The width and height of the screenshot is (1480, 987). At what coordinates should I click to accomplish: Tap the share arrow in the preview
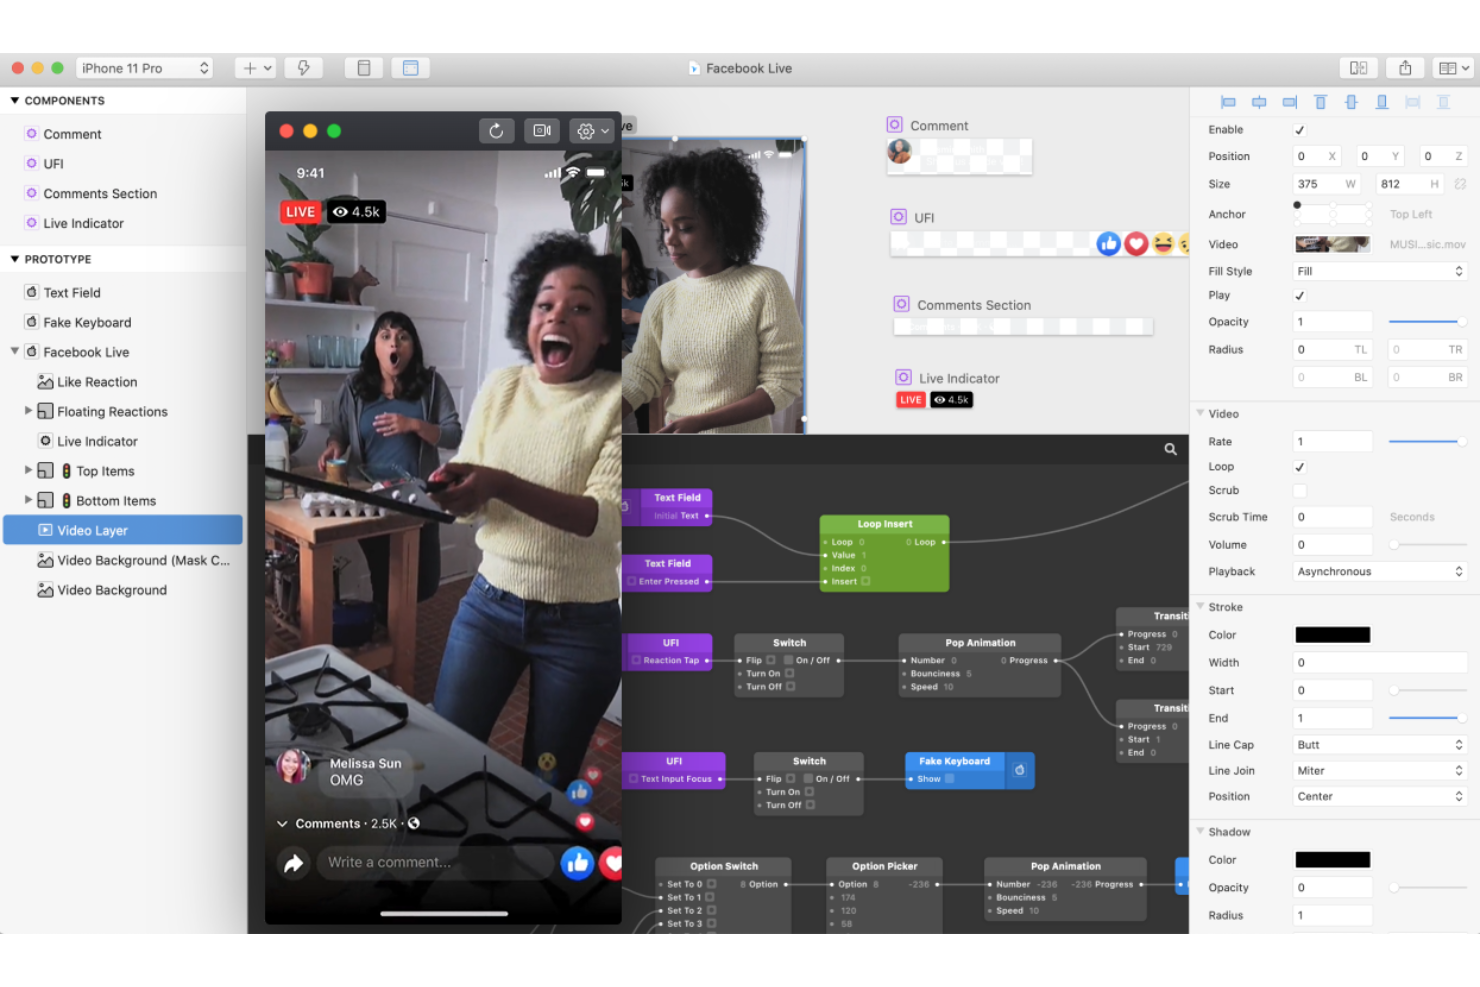tap(293, 863)
